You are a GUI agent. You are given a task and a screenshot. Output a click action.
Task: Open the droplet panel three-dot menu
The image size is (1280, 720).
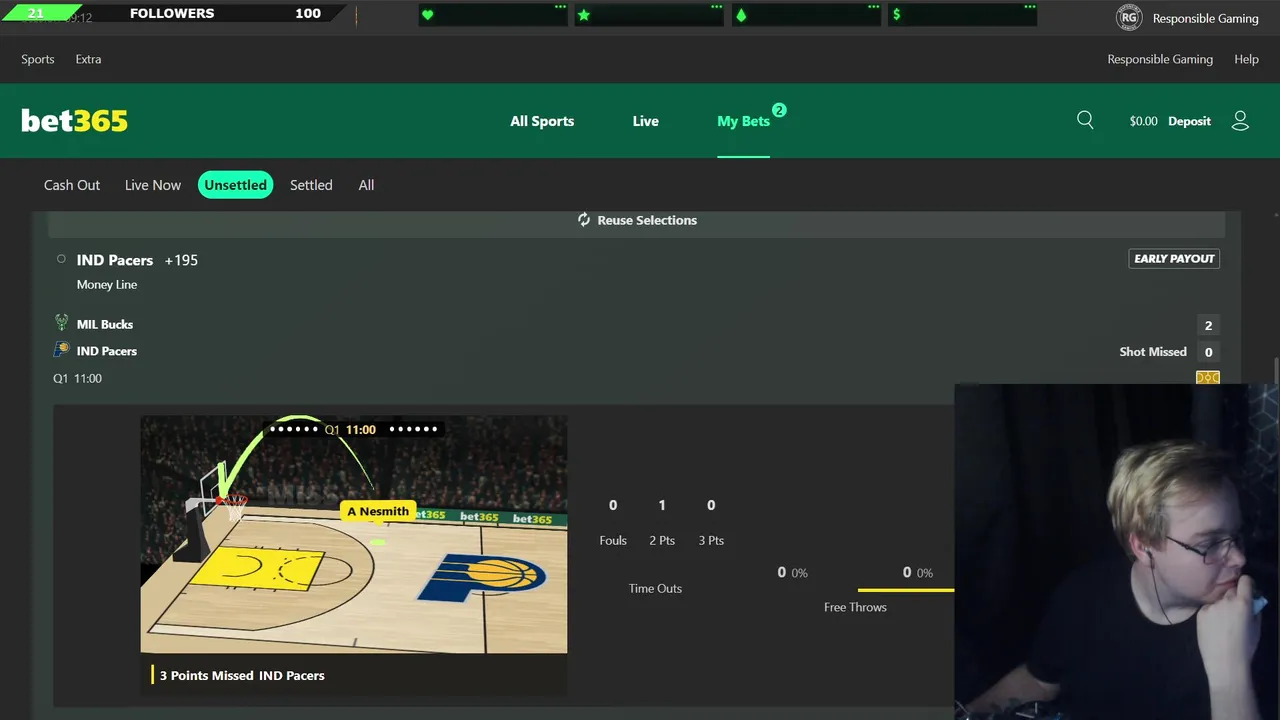point(873,7)
